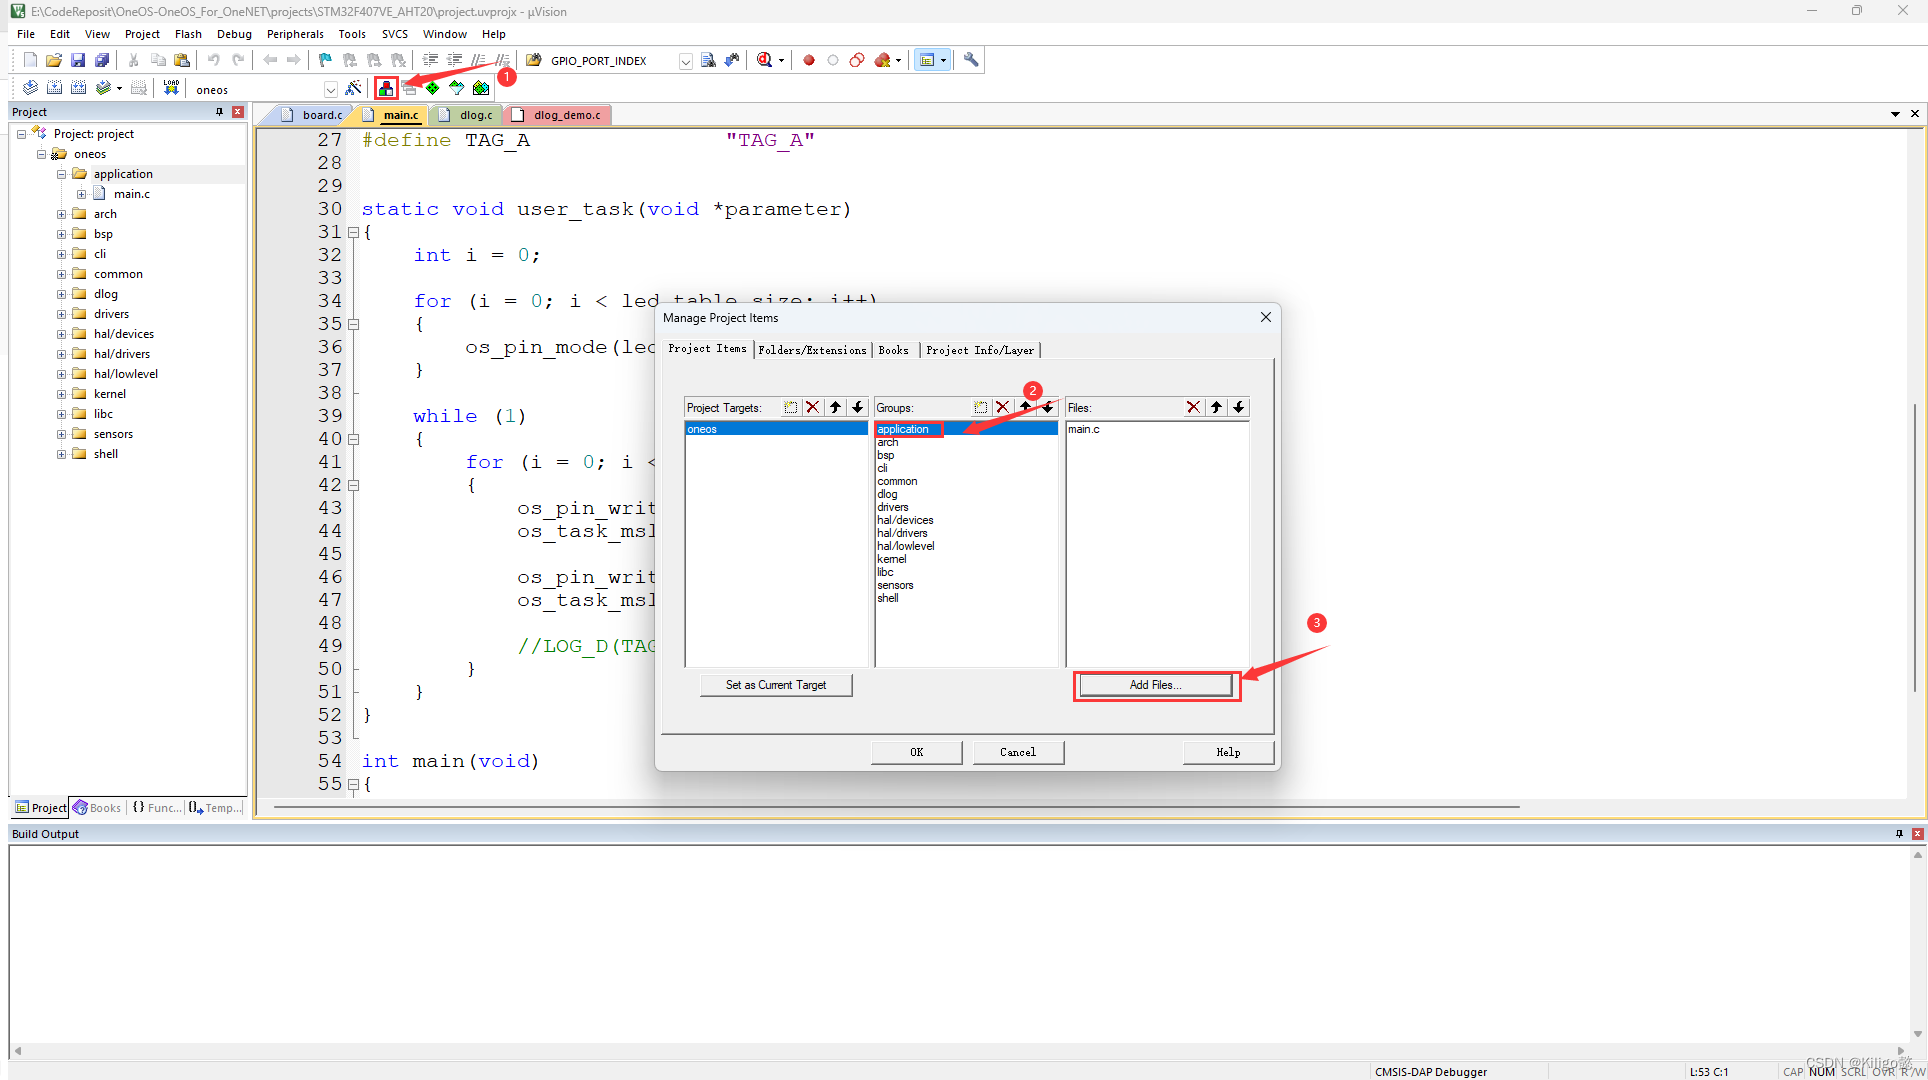This screenshot has height=1080, width=1928.
Task: Switch to dlog_demo.c editor tab
Action: click(x=566, y=115)
